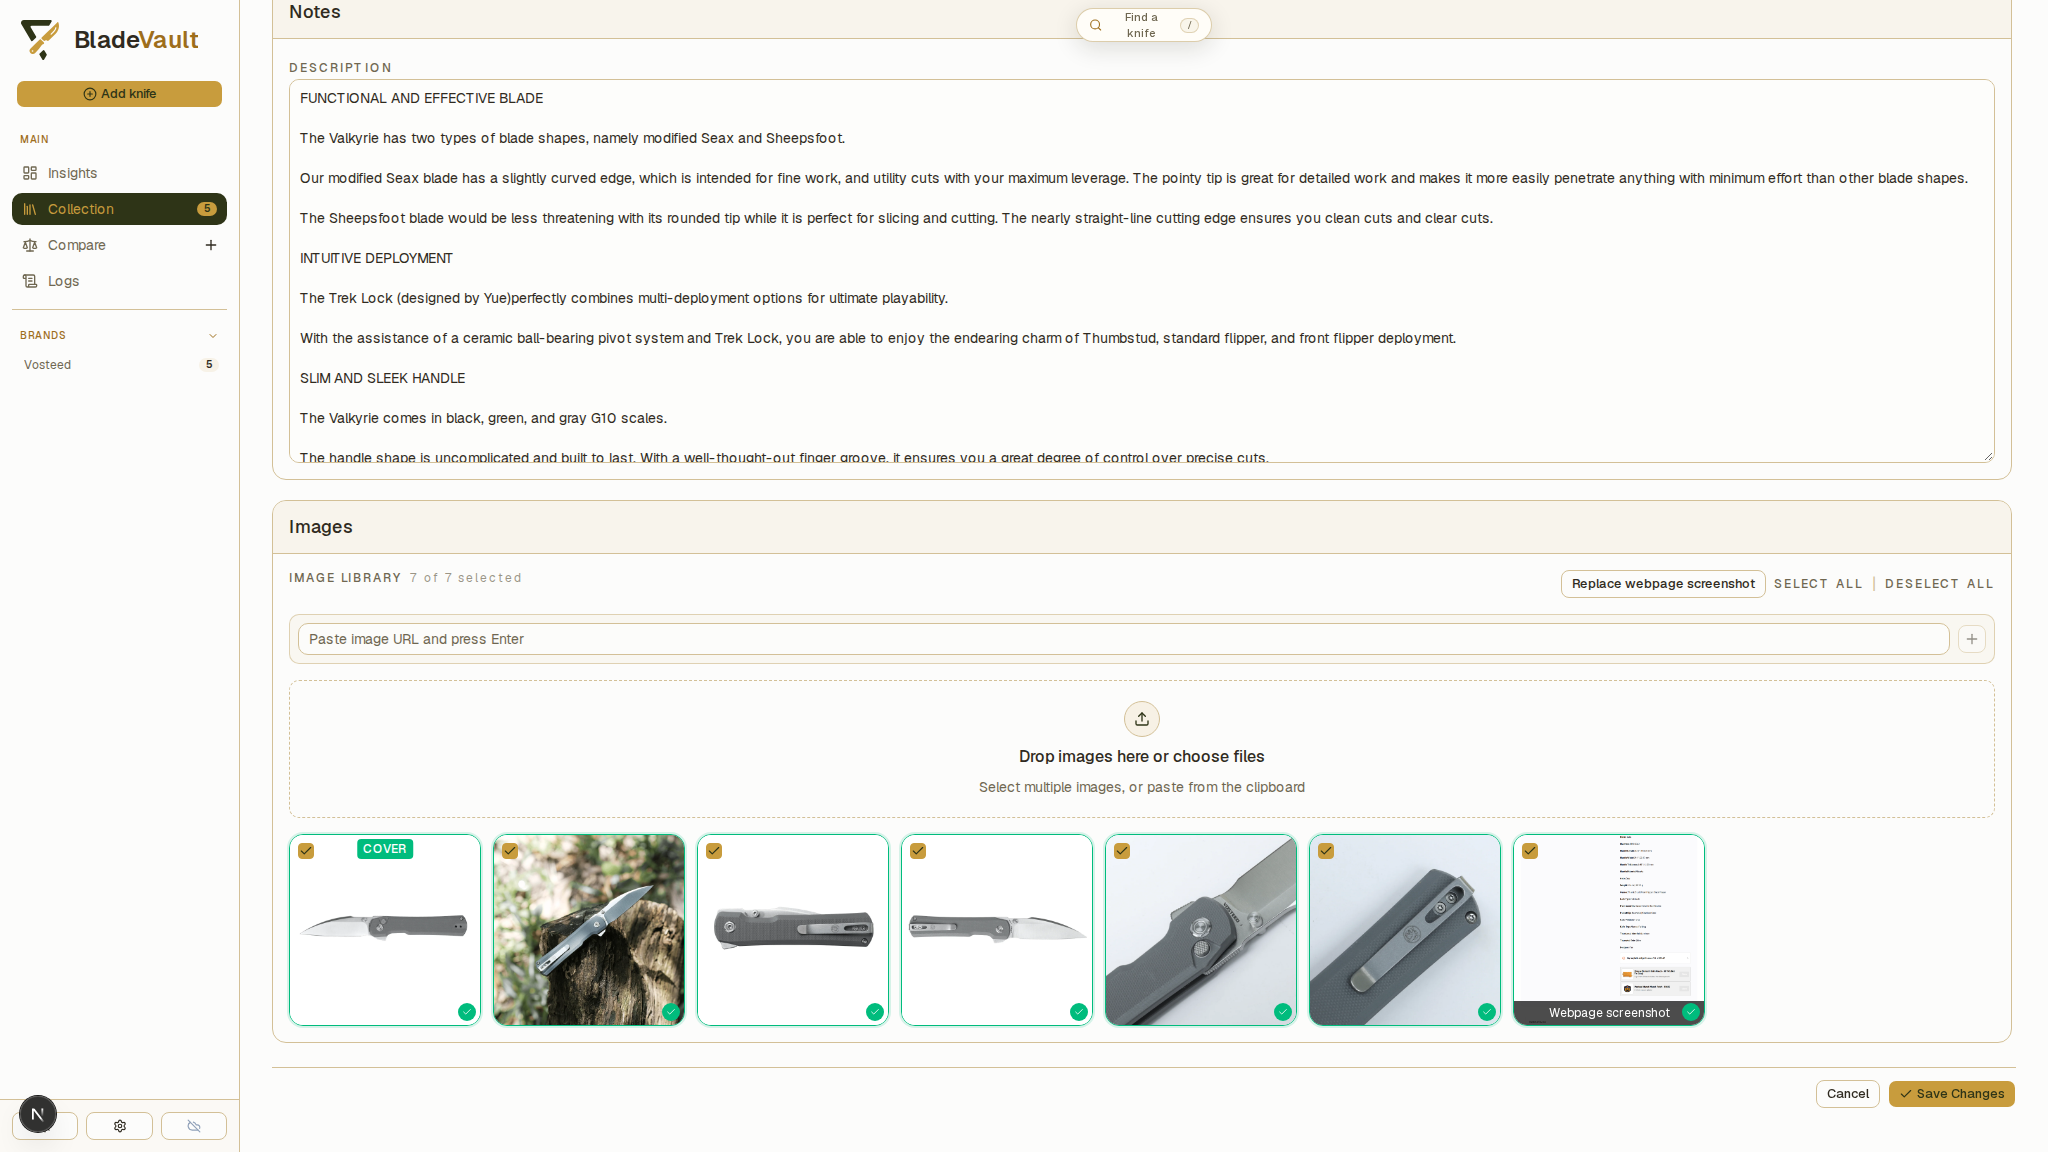The height and width of the screenshot is (1152, 2048).
Task: Cancel the knife edits
Action: click(1847, 1094)
